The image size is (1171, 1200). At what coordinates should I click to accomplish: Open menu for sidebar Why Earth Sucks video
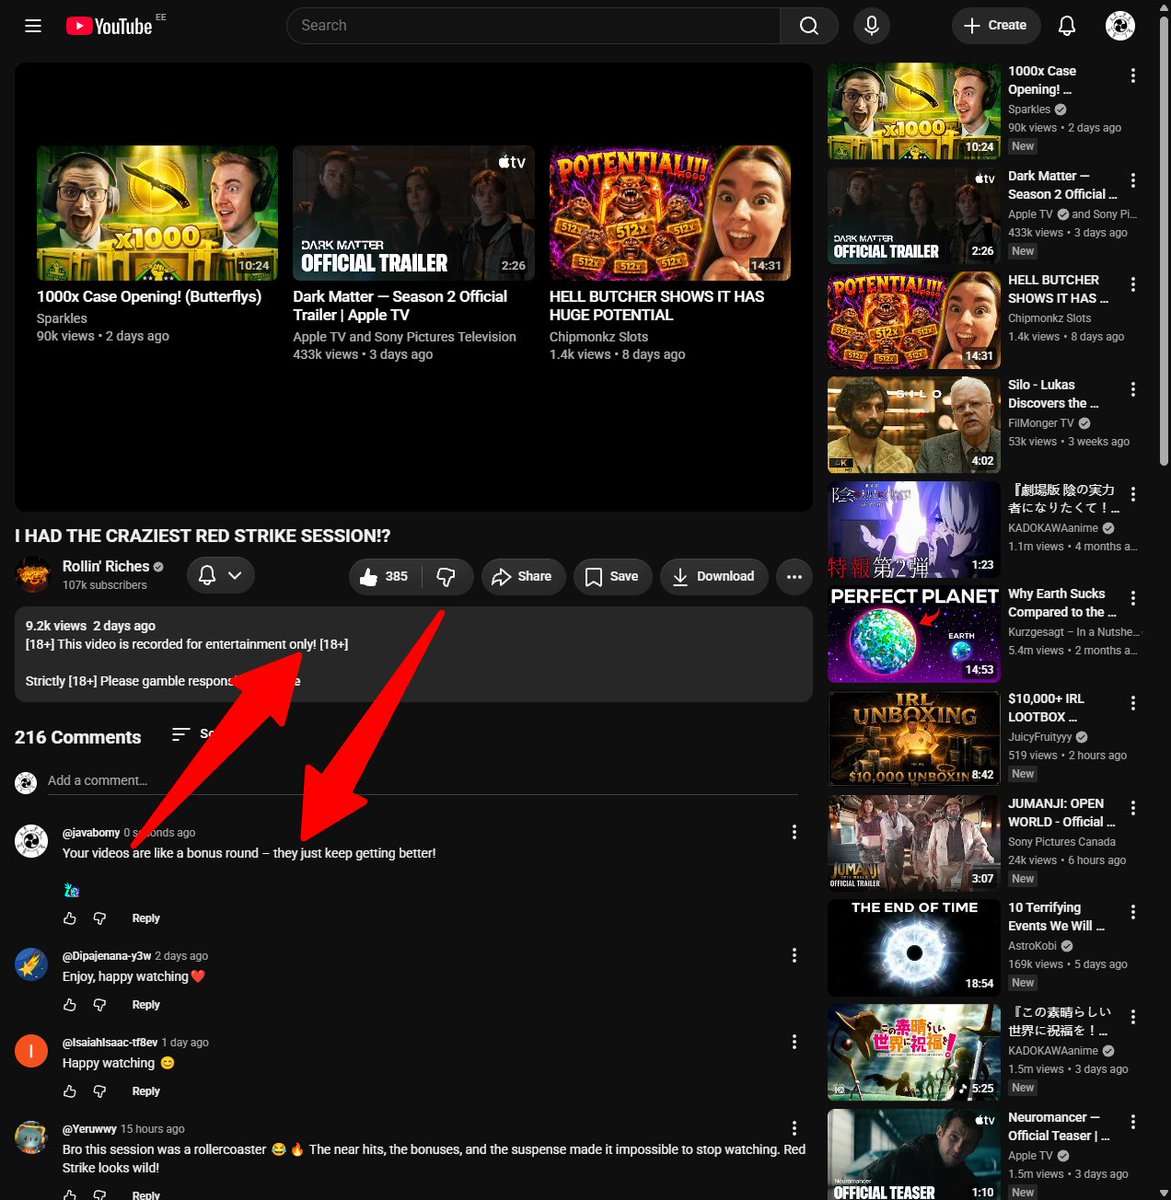(1133, 599)
